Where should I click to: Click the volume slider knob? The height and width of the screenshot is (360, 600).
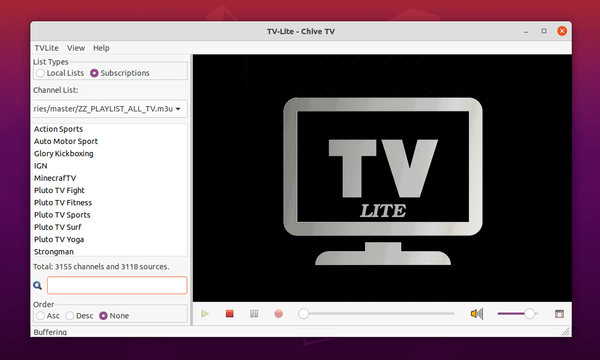(530, 314)
